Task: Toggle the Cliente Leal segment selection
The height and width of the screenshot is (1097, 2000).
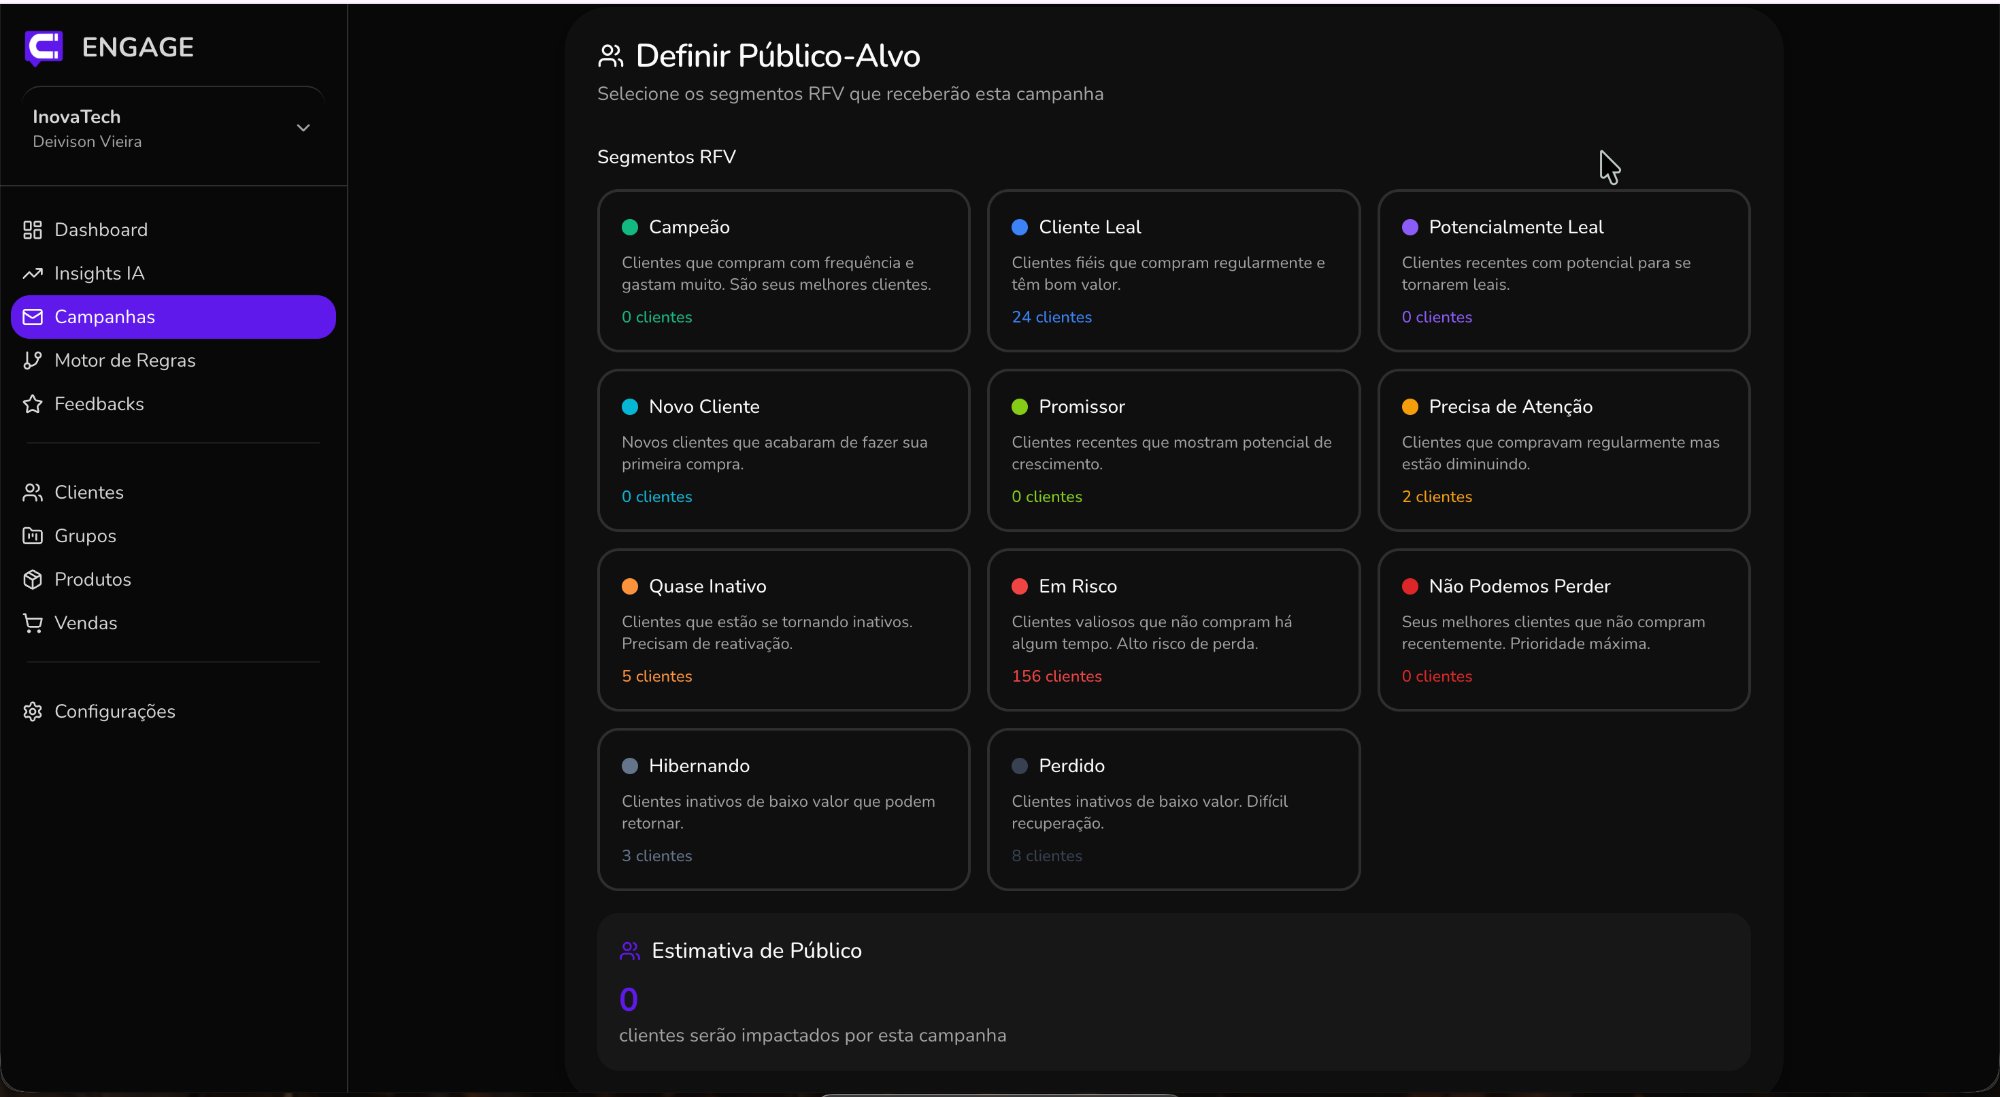Action: click(1172, 271)
